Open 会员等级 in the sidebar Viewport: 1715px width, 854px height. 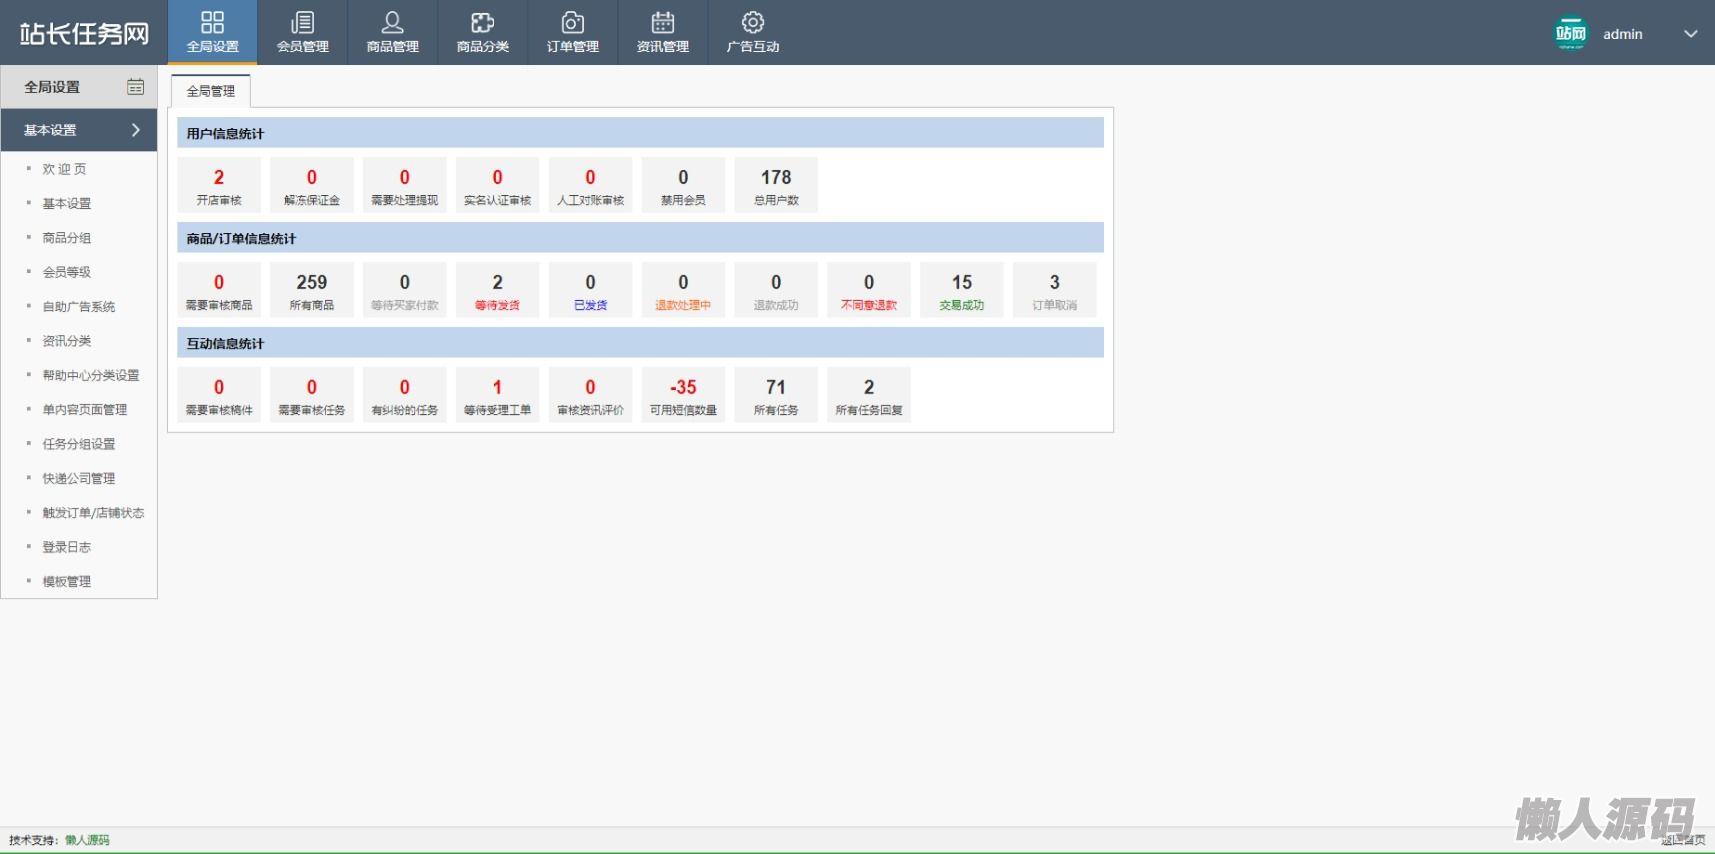pyautogui.click(x=66, y=272)
